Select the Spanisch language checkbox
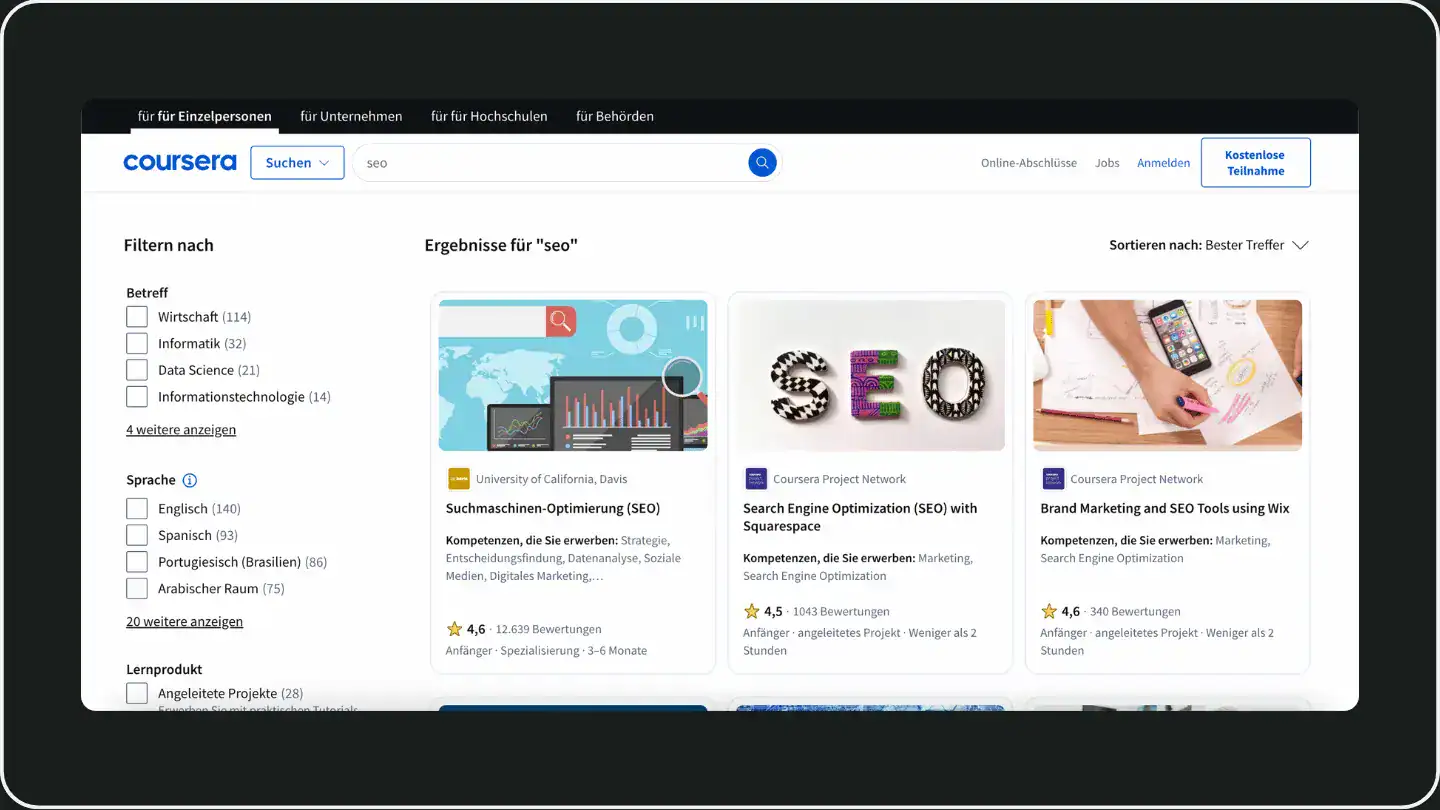This screenshot has height=810, width=1440. (137, 535)
